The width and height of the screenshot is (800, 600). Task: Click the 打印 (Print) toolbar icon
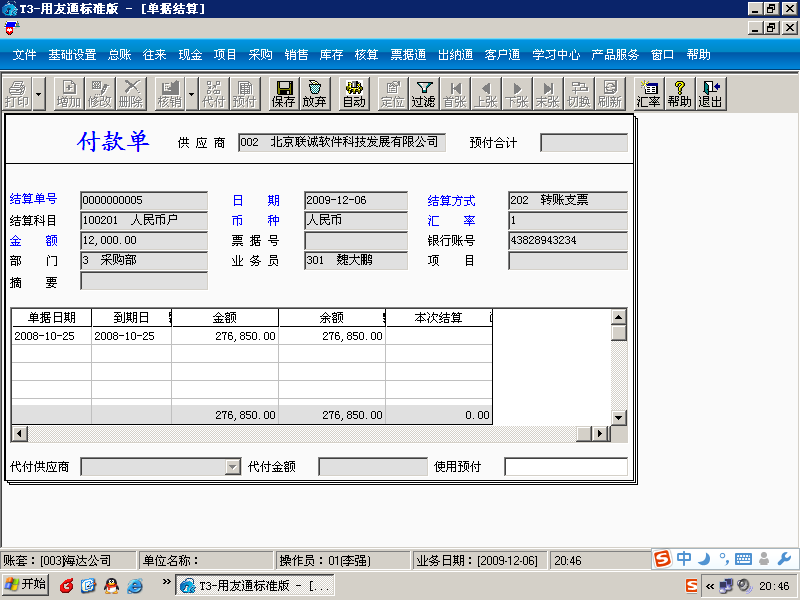coord(17,93)
